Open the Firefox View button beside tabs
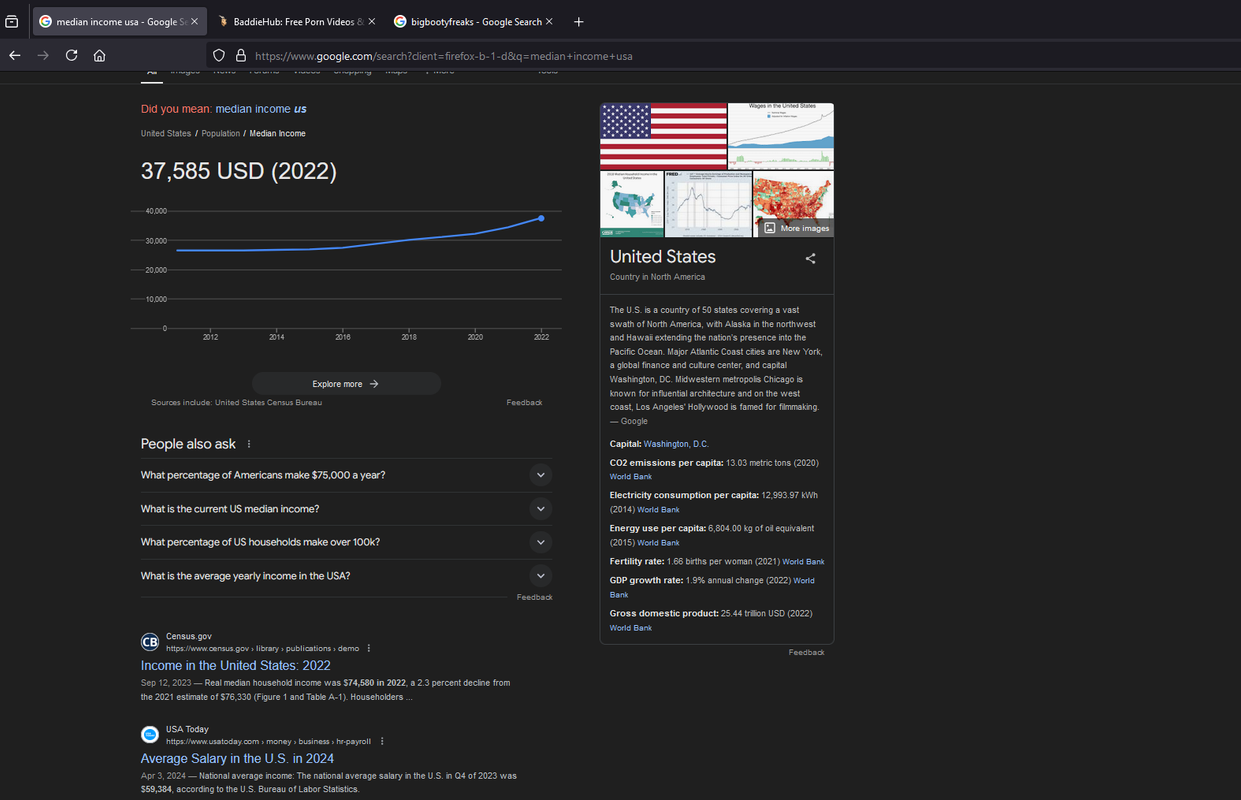The height and width of the screenshot is (800, 1241). (12, 21)
